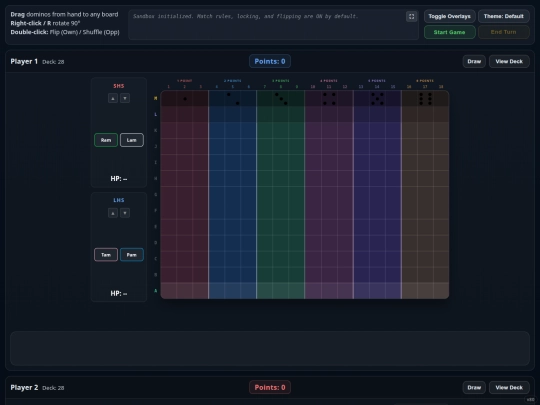
Task: Start the game
Action: [449, 32]
